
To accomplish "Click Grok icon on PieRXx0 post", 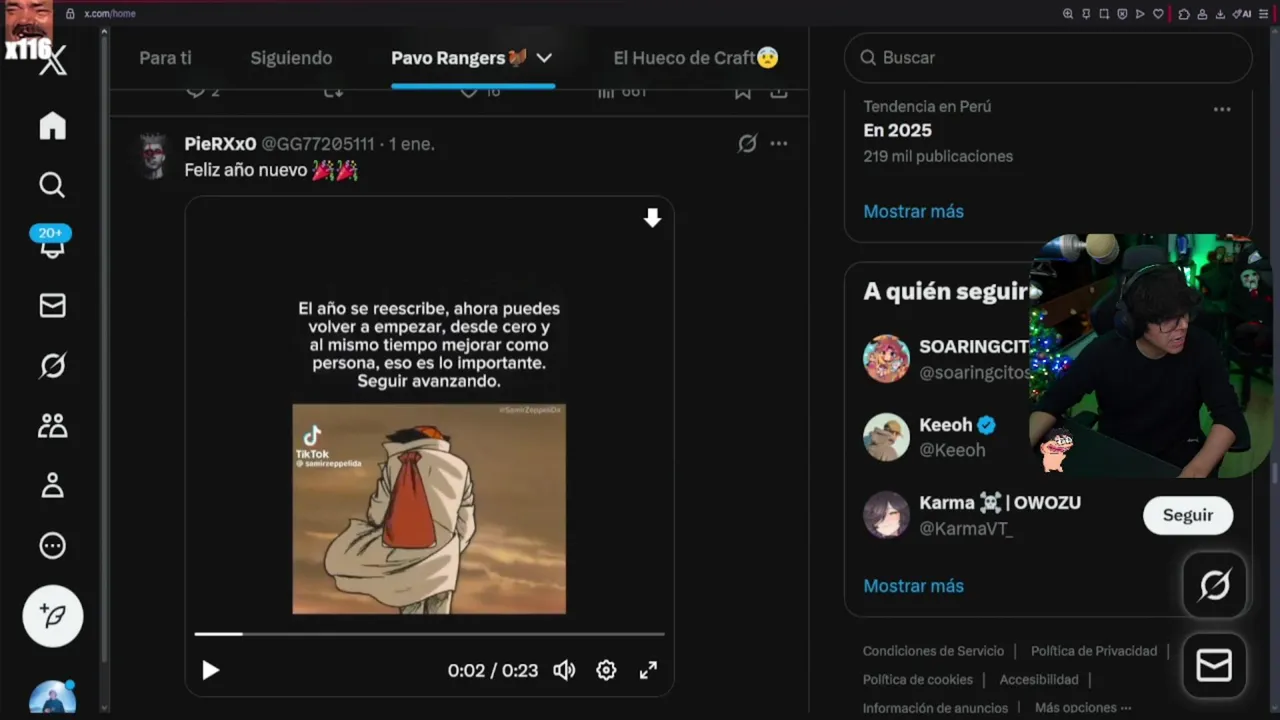I will click(747, 143).
